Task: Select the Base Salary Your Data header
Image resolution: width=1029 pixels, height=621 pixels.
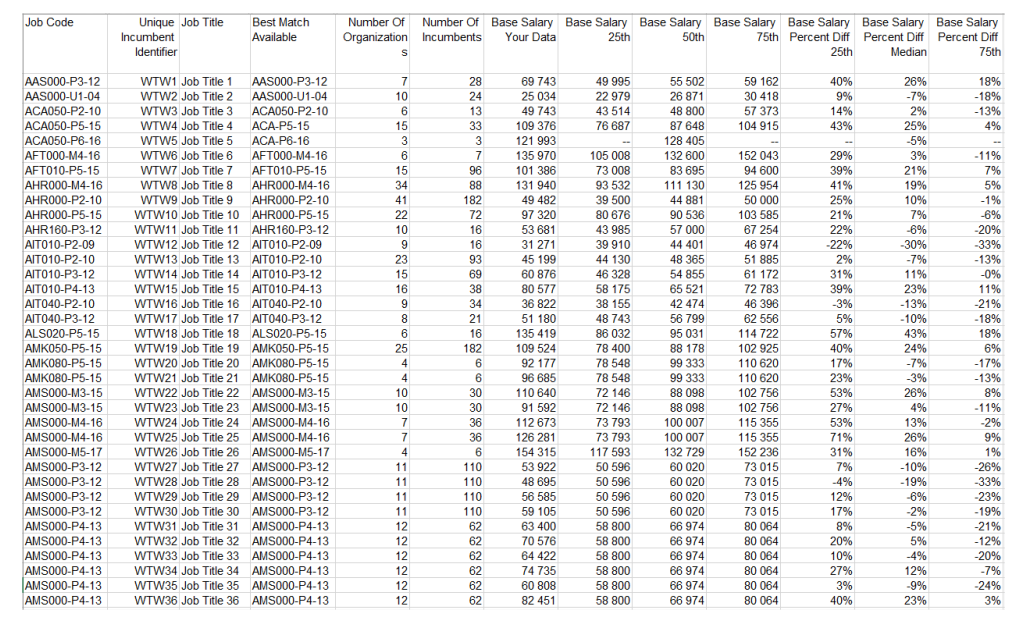Action: 523,29
